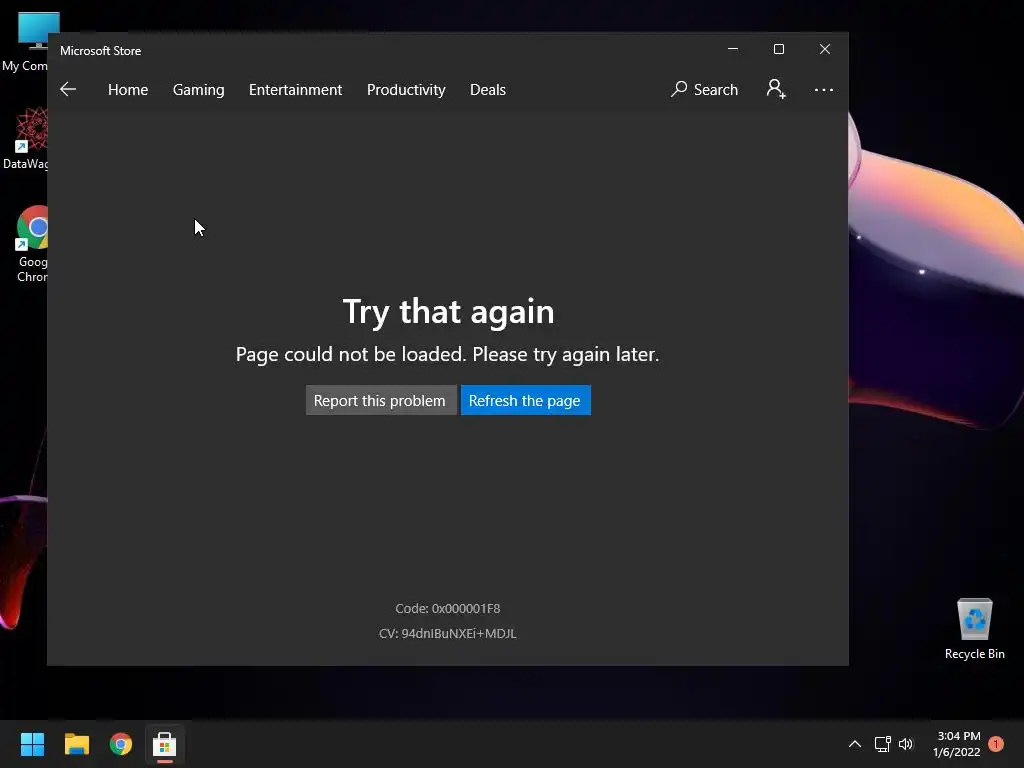Viewport: 1024px width, 768px height.
Task: Open the Home tab in Microsoft Store
Action: click(128, 89)
